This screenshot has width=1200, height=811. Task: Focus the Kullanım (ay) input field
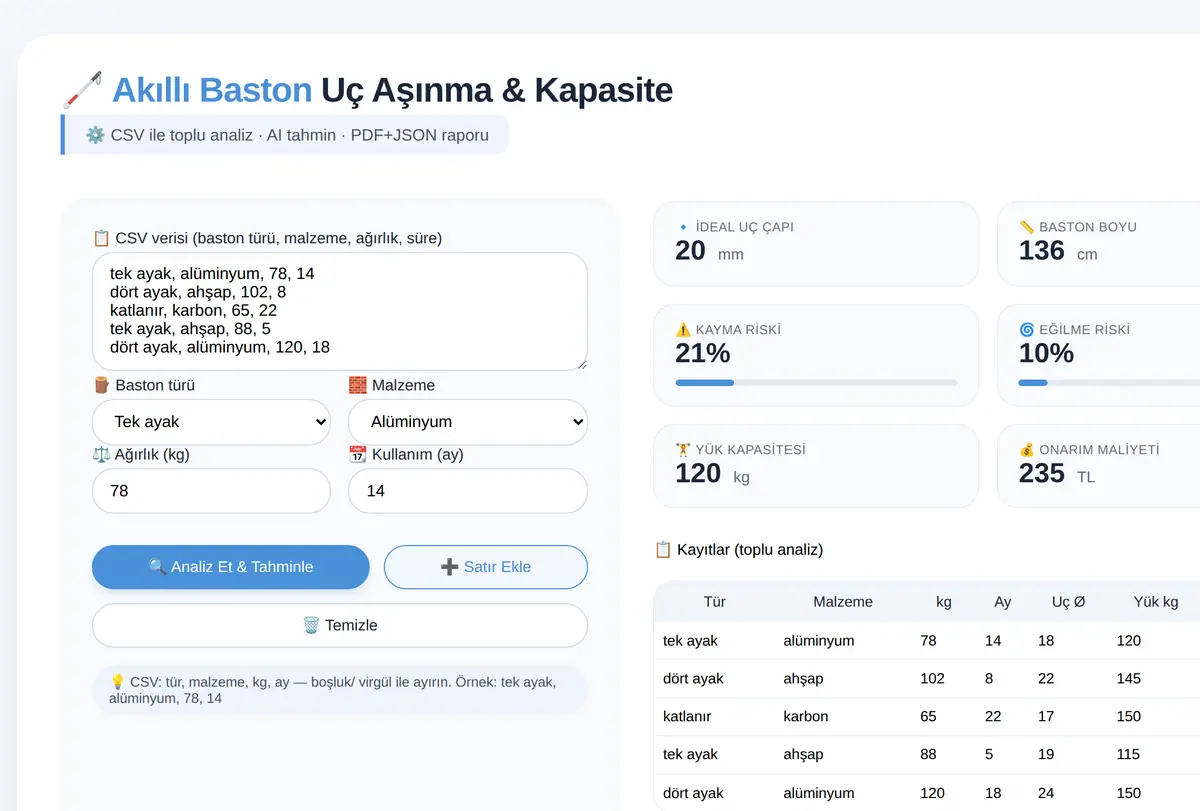click(468, 491)
